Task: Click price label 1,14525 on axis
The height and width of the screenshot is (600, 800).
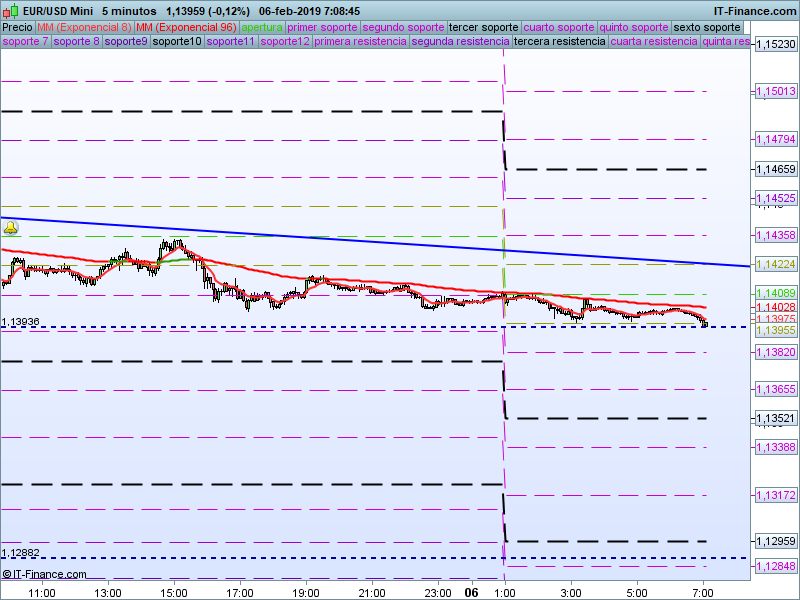Action: (x=776, y=198)
